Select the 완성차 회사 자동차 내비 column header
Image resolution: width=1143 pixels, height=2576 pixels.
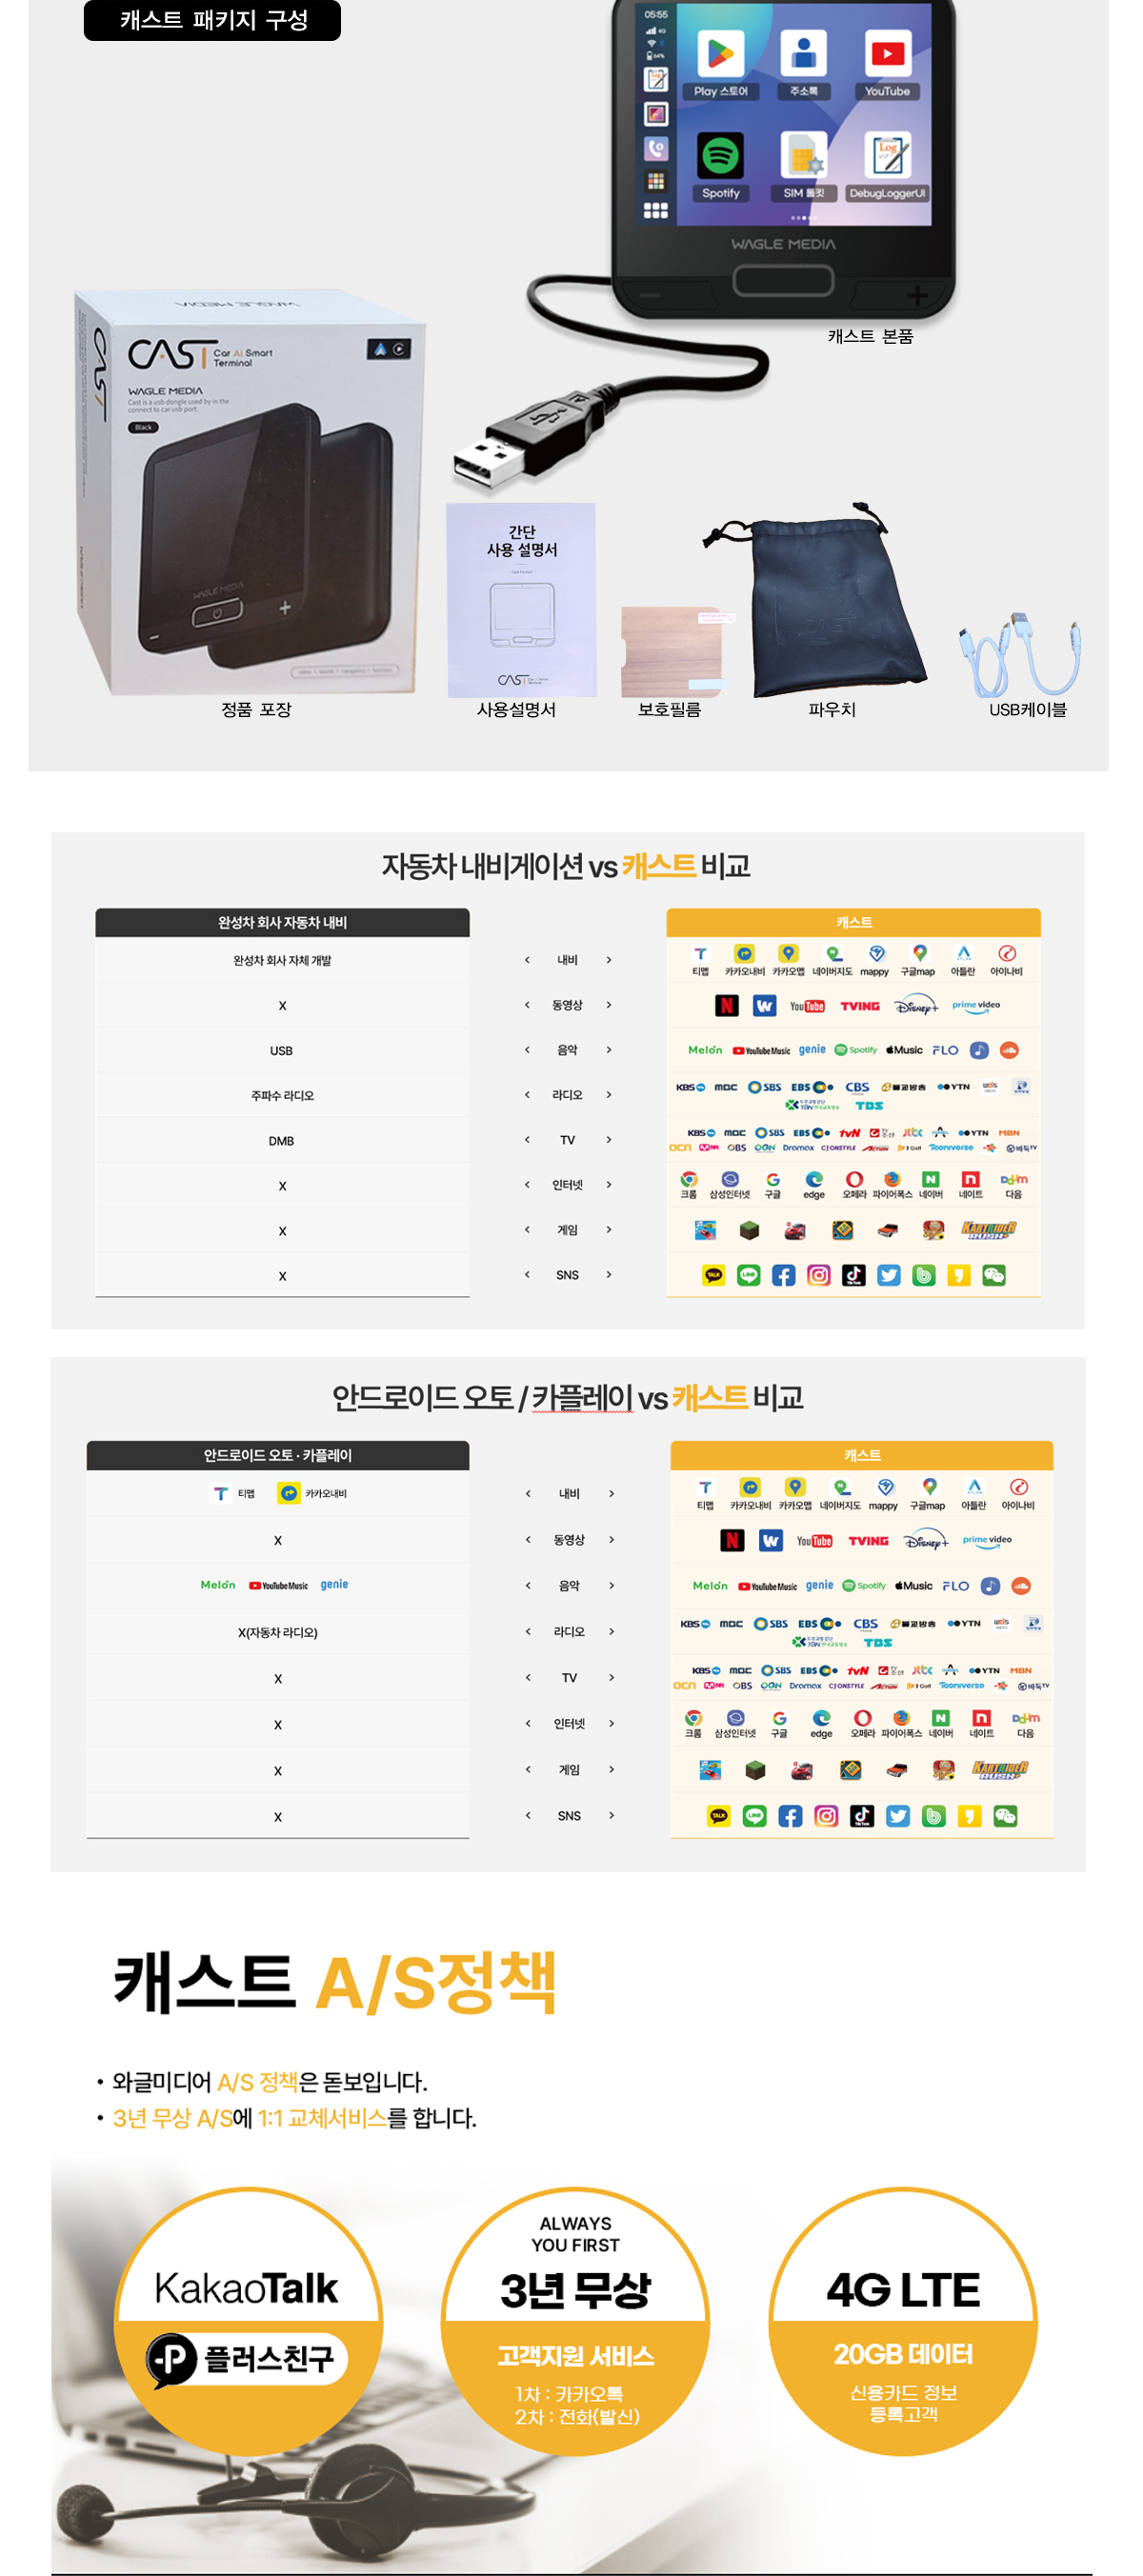(x=282, y=922)
